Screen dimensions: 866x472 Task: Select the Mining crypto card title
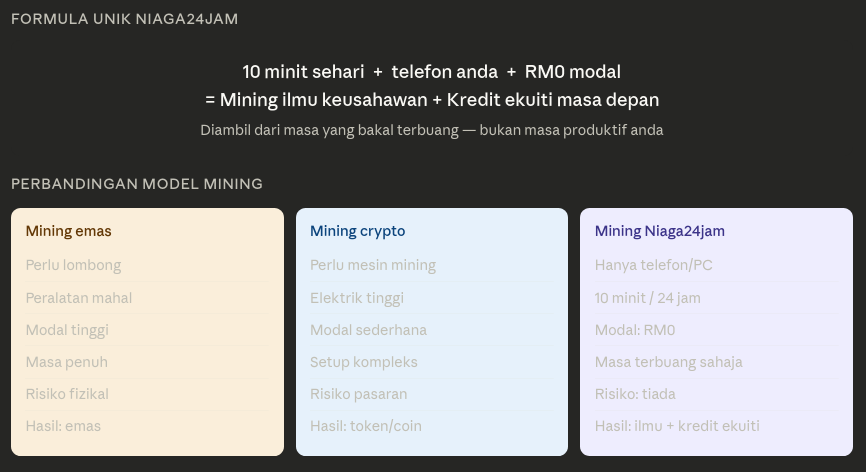[x=357, y=231]
